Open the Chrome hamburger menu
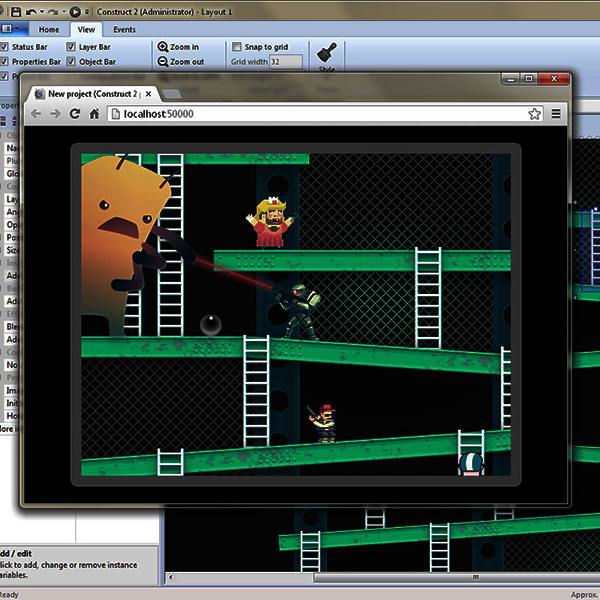 556,114
